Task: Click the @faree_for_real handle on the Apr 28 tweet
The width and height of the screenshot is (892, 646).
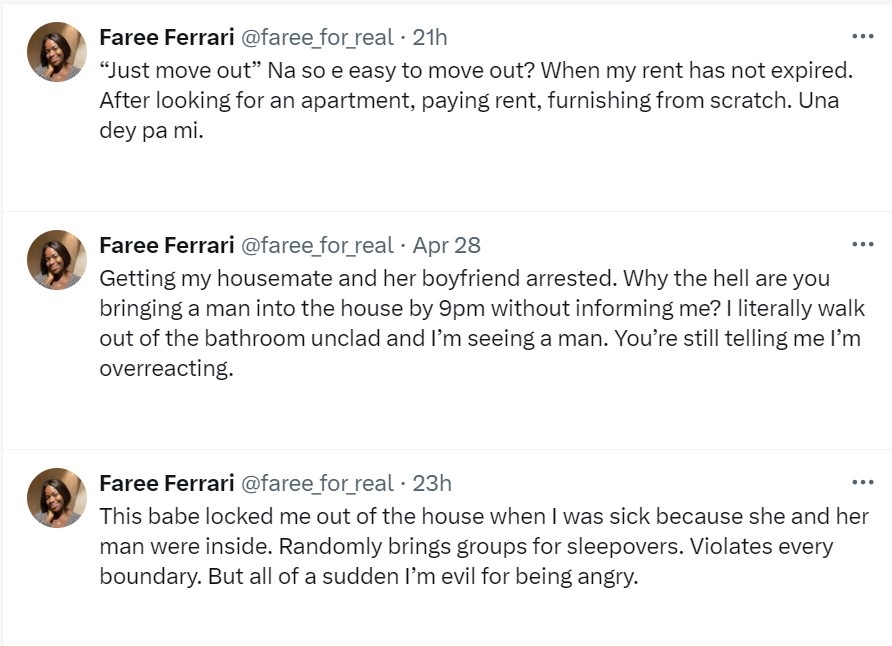Action: pos(318,245)
